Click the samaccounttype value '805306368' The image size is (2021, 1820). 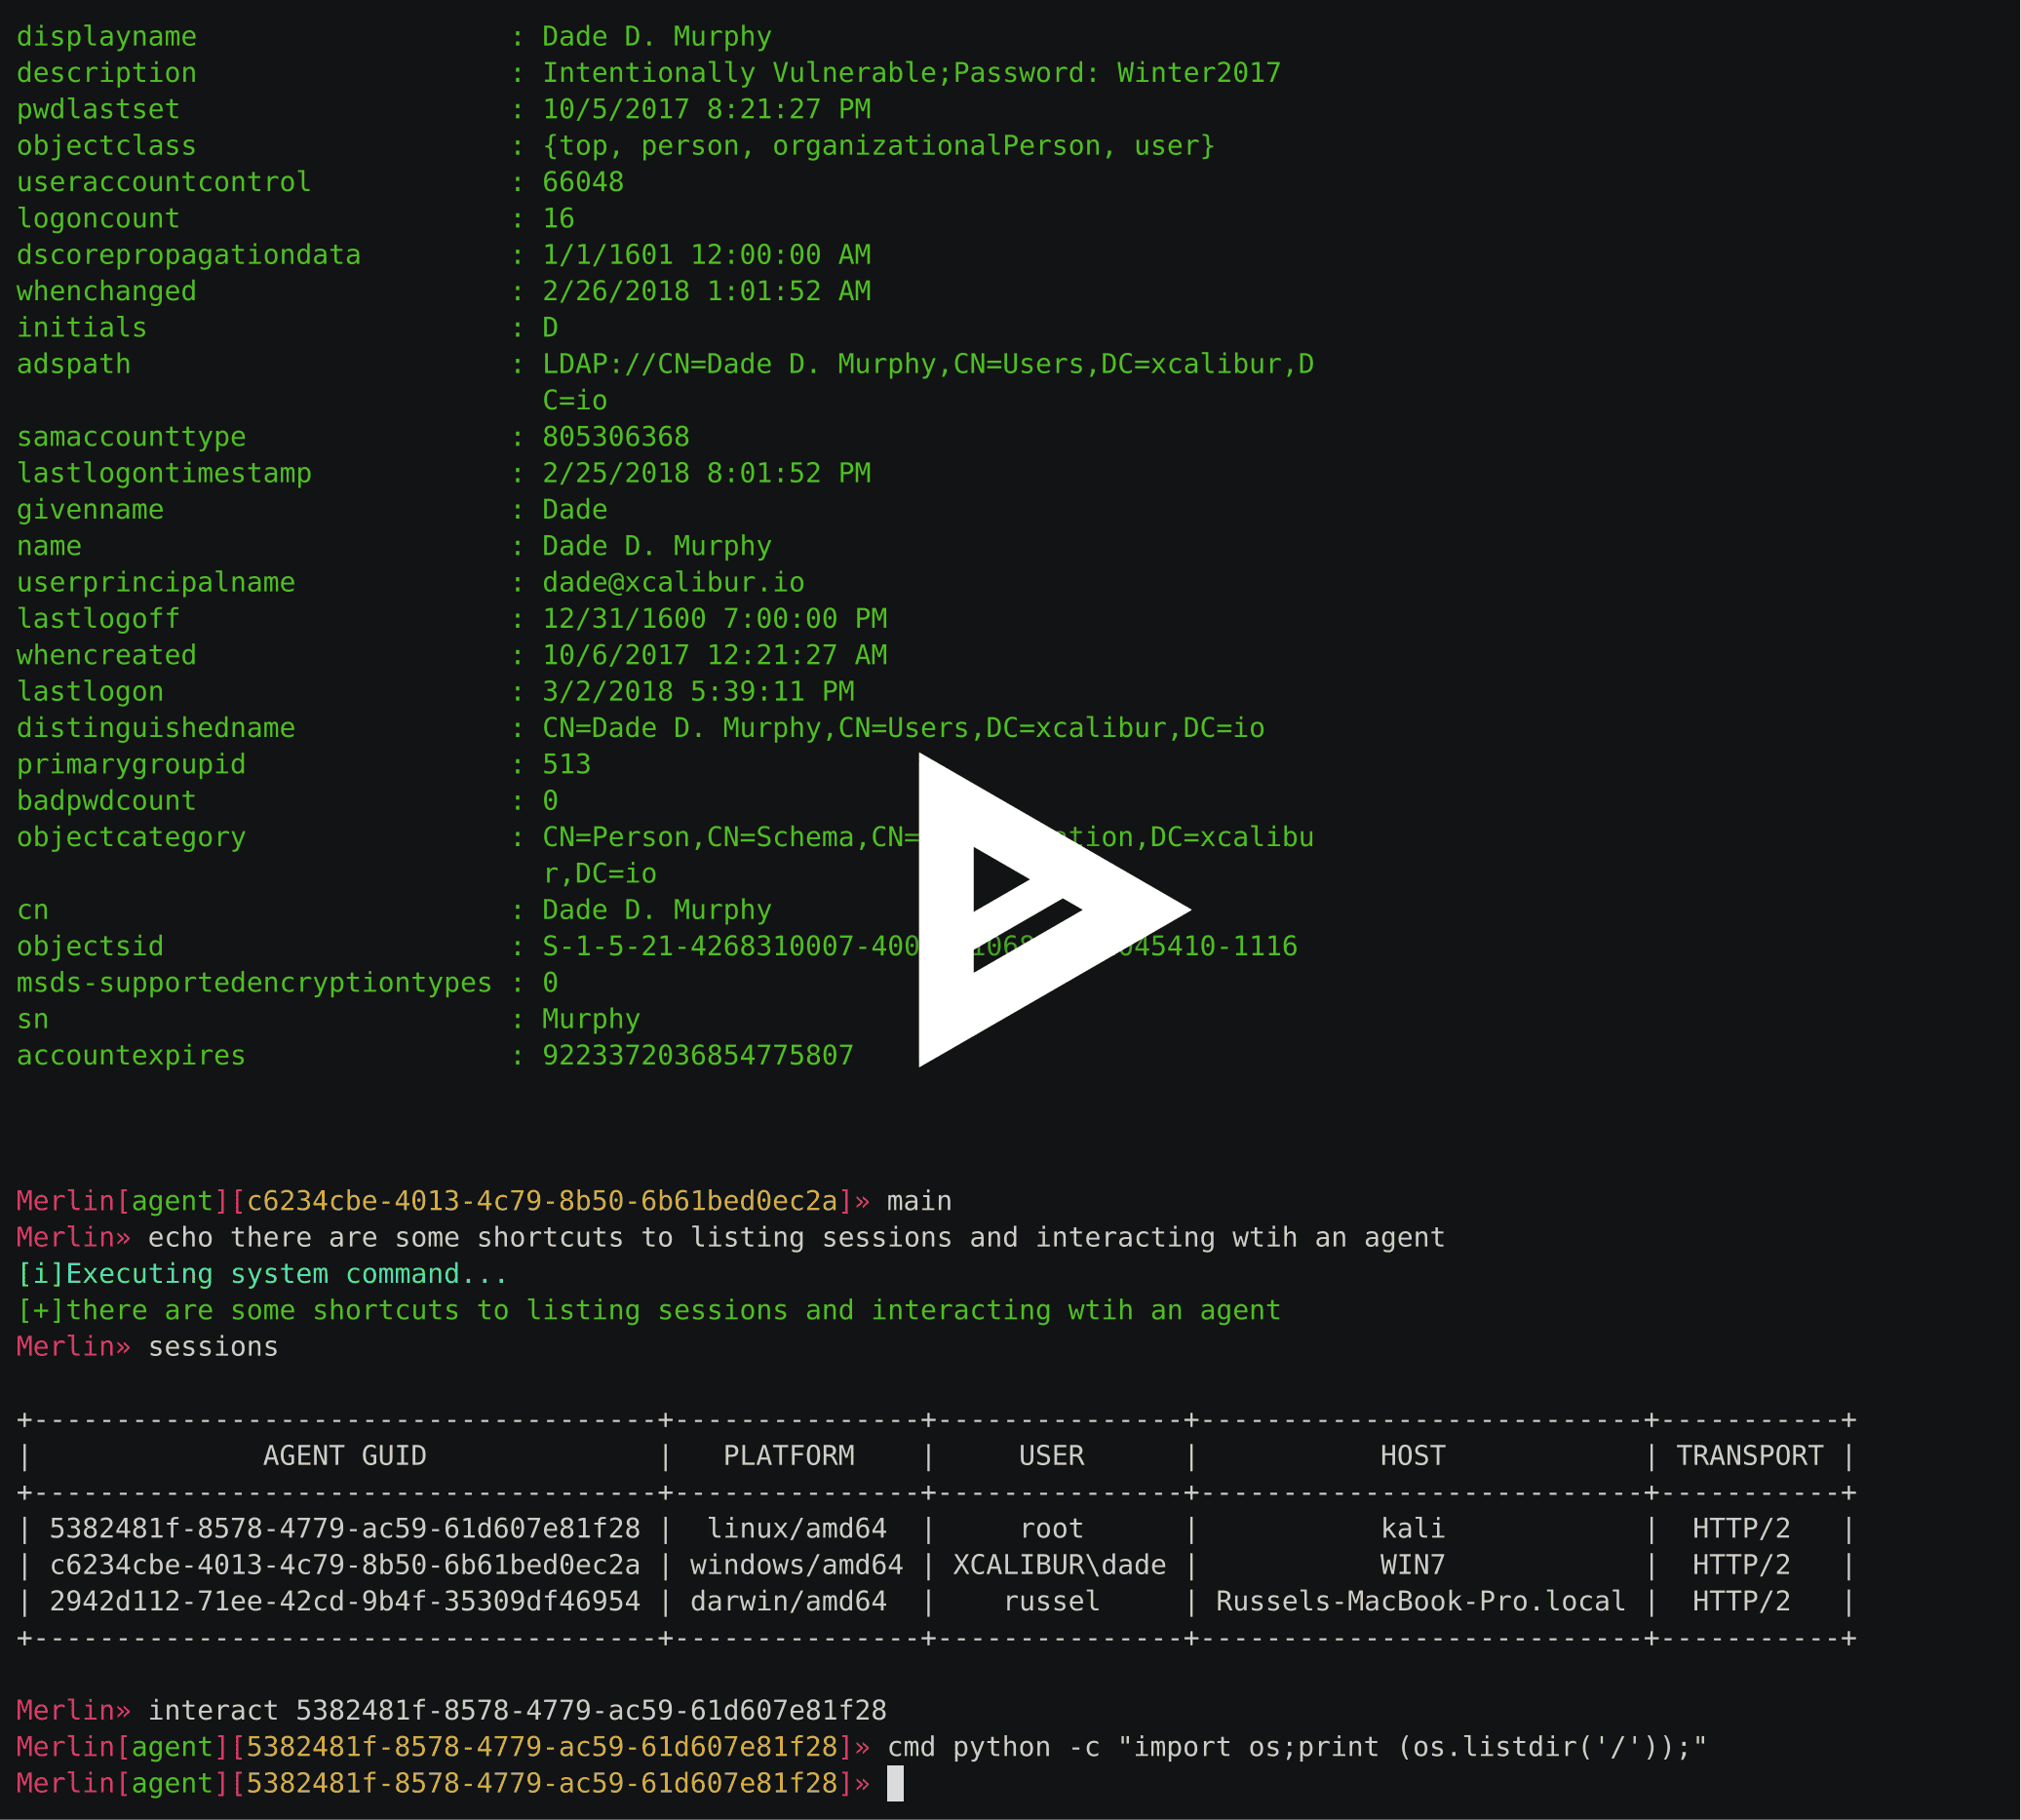616,437
